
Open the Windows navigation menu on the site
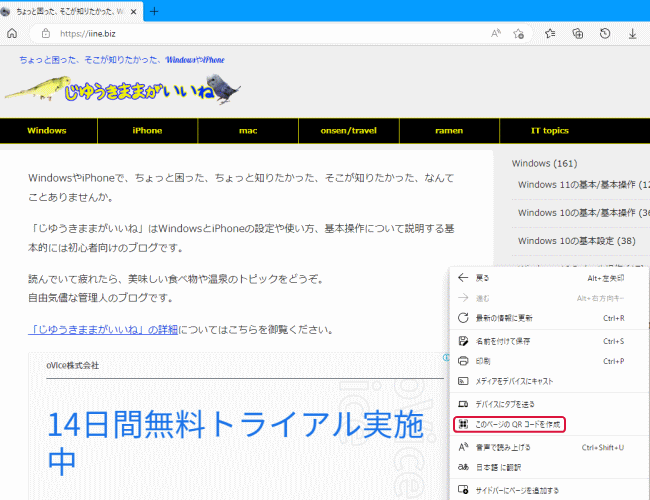47,131
